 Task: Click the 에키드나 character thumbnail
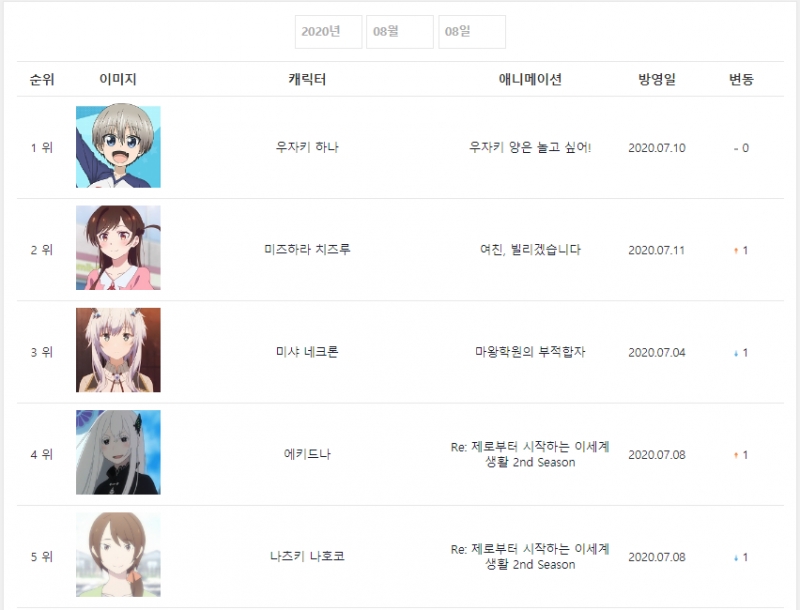pos(118,452)
